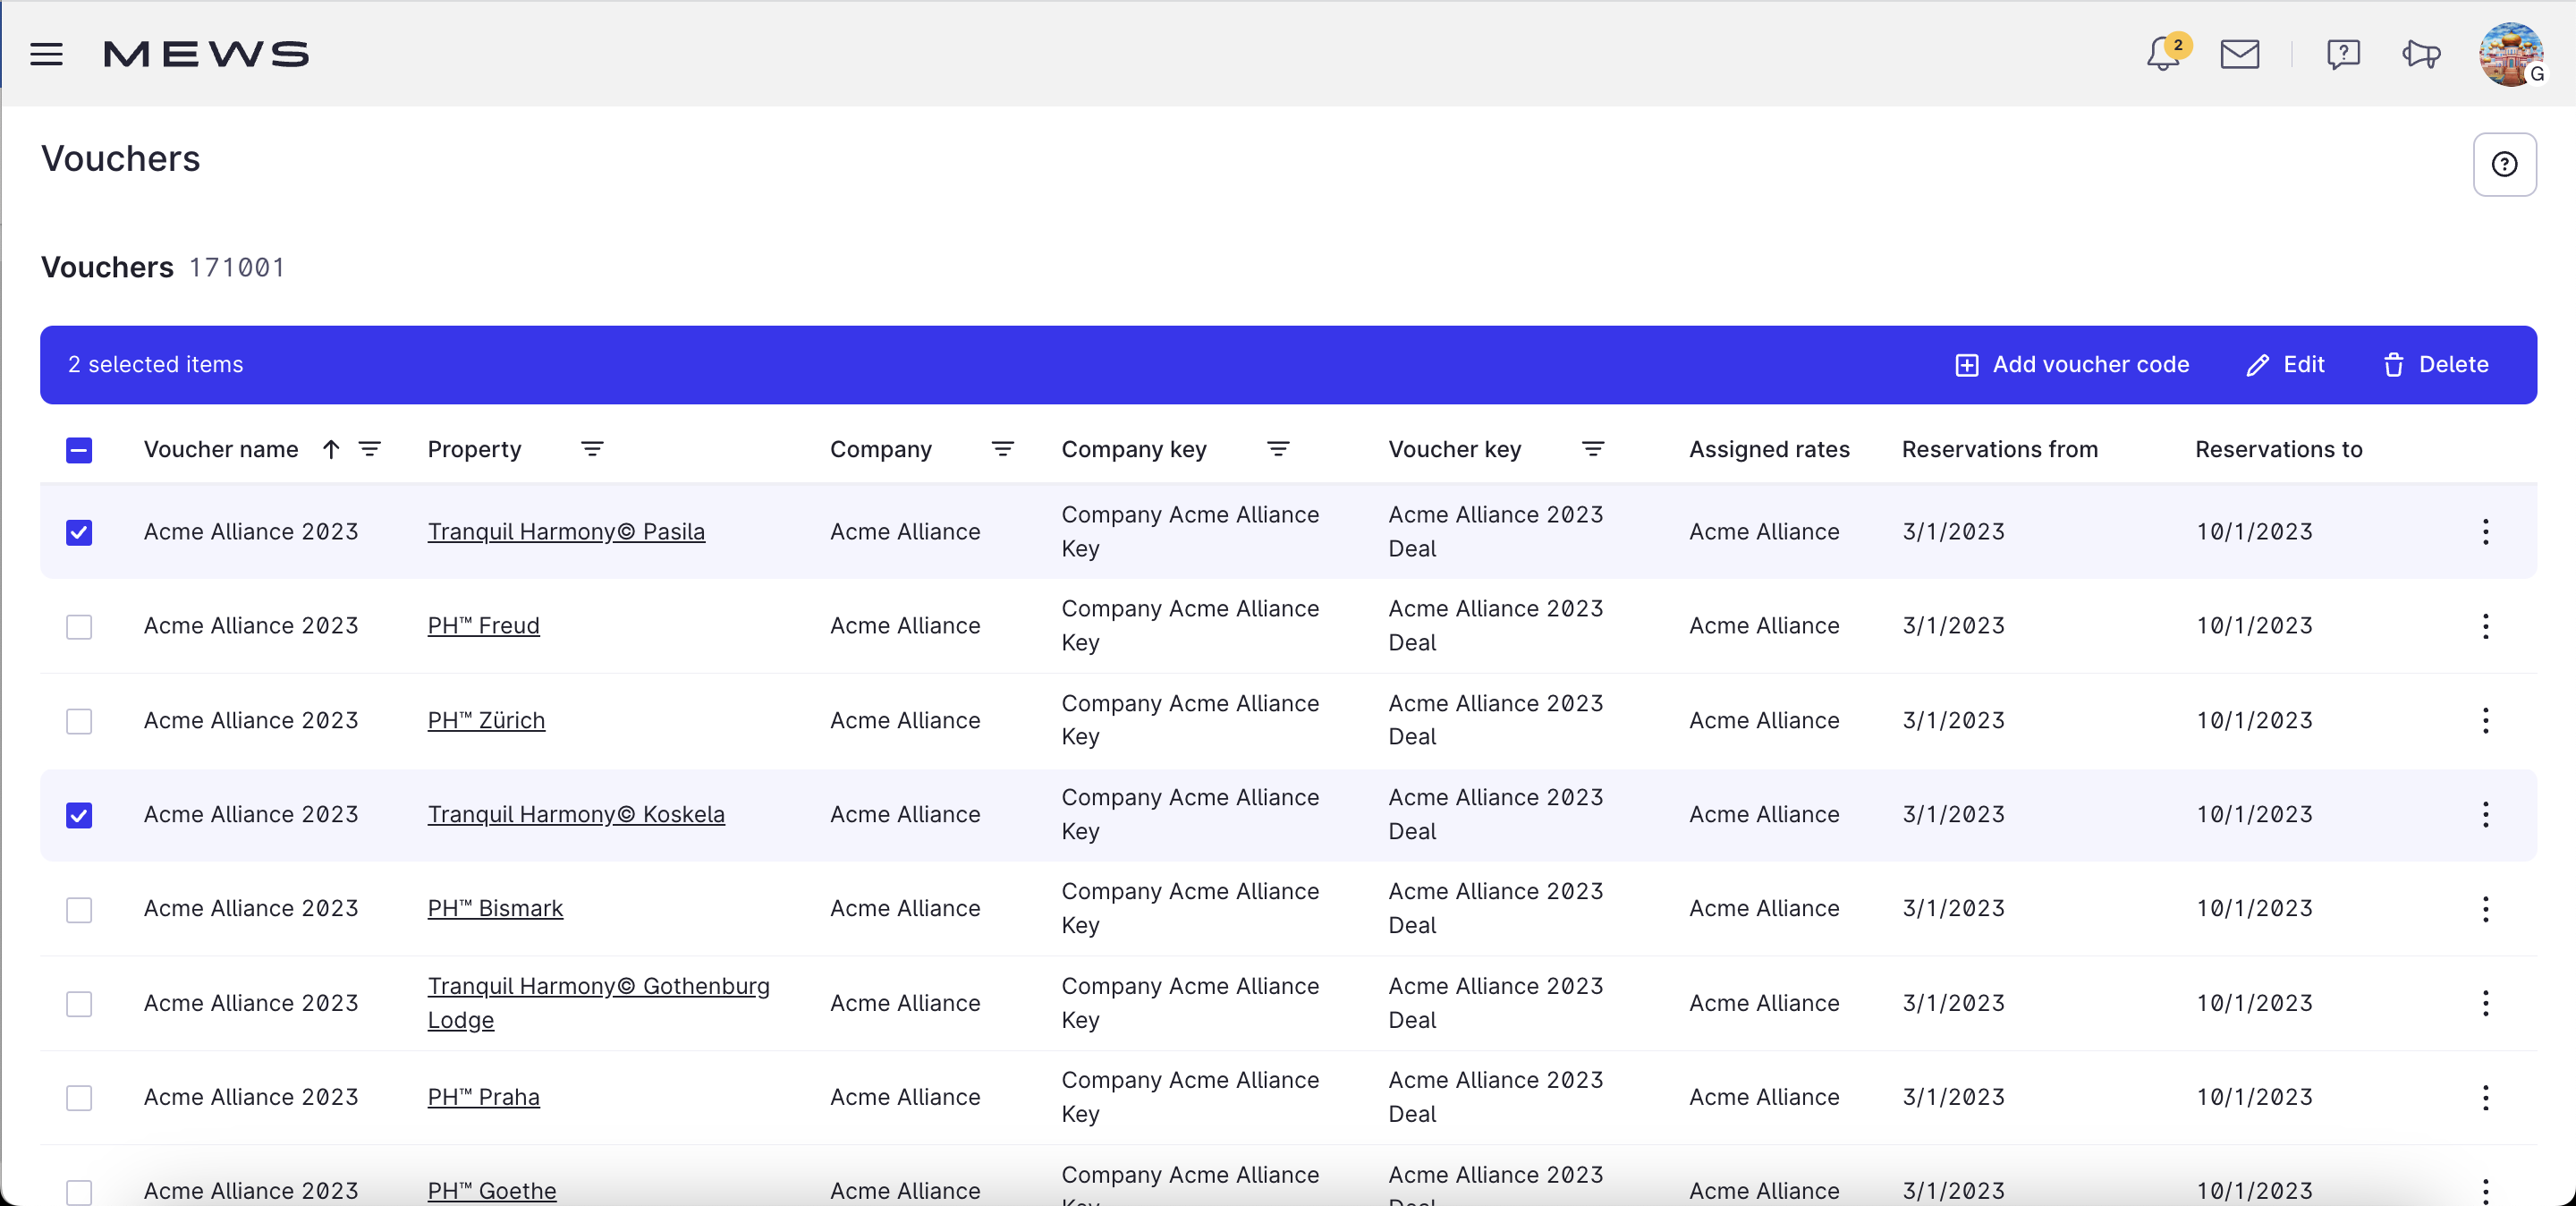Click the Voucher name column header
This screenshot has width=2576, height=1206.
(x=221, y=449)
